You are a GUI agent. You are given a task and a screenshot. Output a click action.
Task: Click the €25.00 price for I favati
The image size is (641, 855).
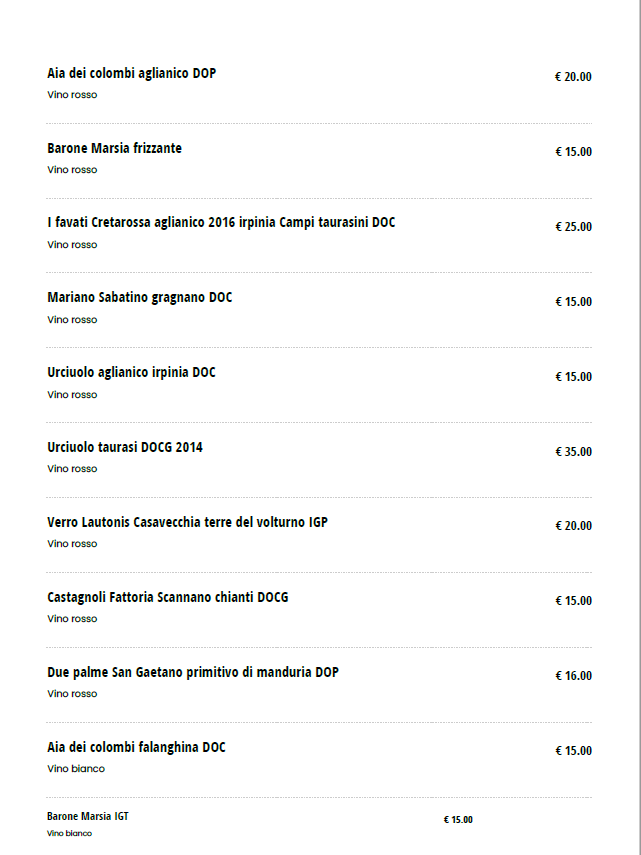573,226
